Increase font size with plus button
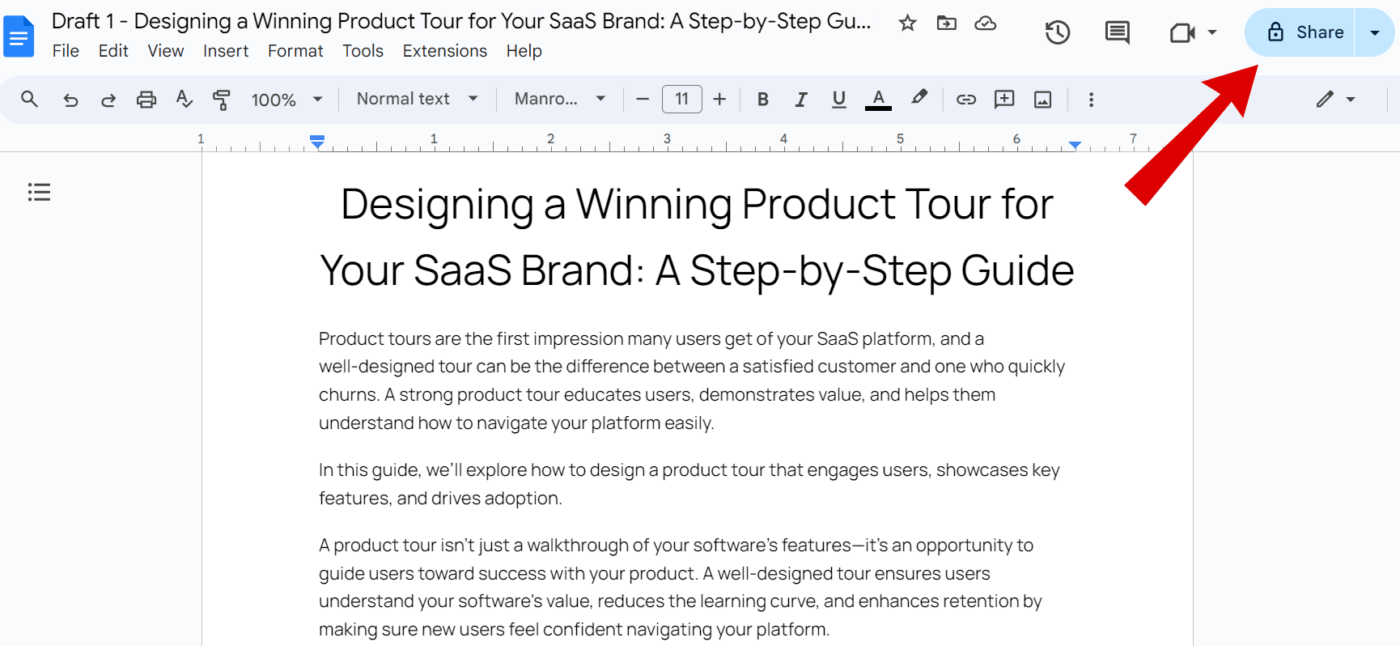 point(719,99)
